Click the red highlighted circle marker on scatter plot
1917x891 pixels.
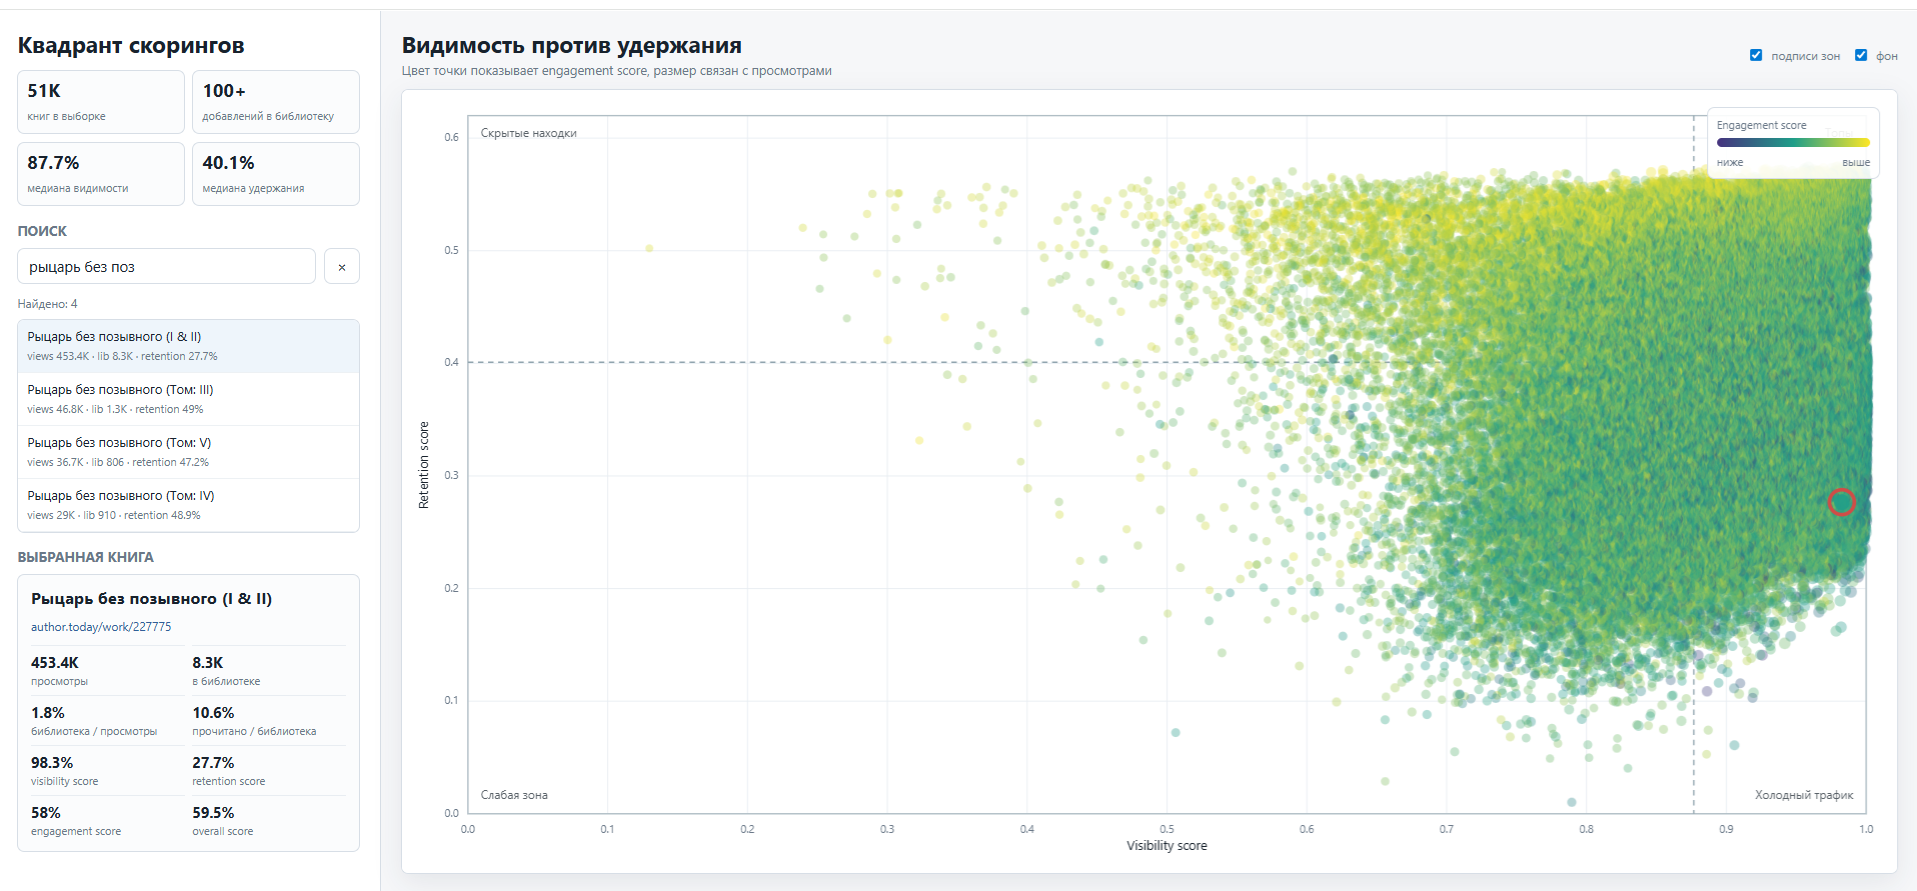1841,502
